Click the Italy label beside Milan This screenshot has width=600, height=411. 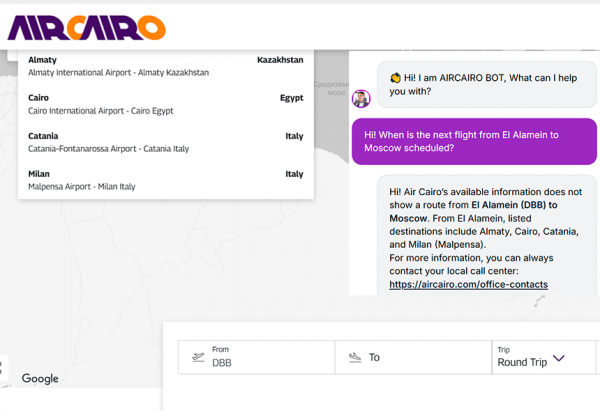point(294,174)
